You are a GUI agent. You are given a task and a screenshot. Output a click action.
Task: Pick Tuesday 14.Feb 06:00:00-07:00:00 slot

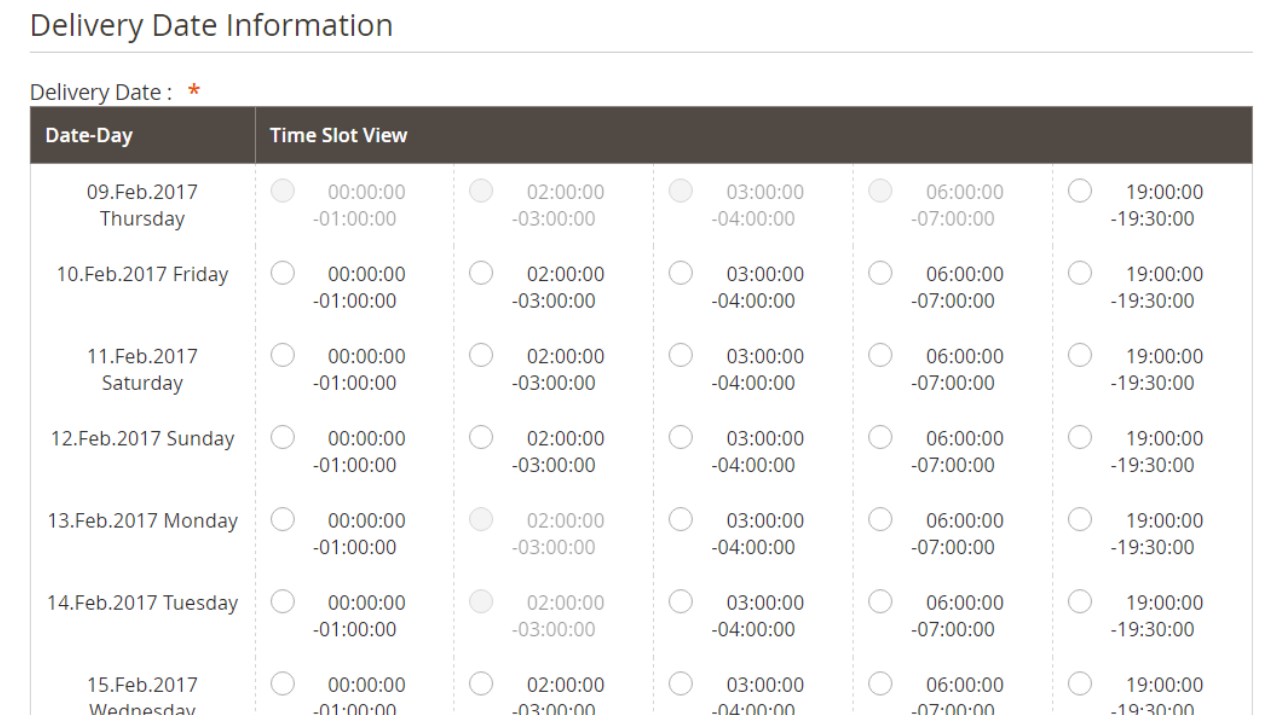pos(880,601)
